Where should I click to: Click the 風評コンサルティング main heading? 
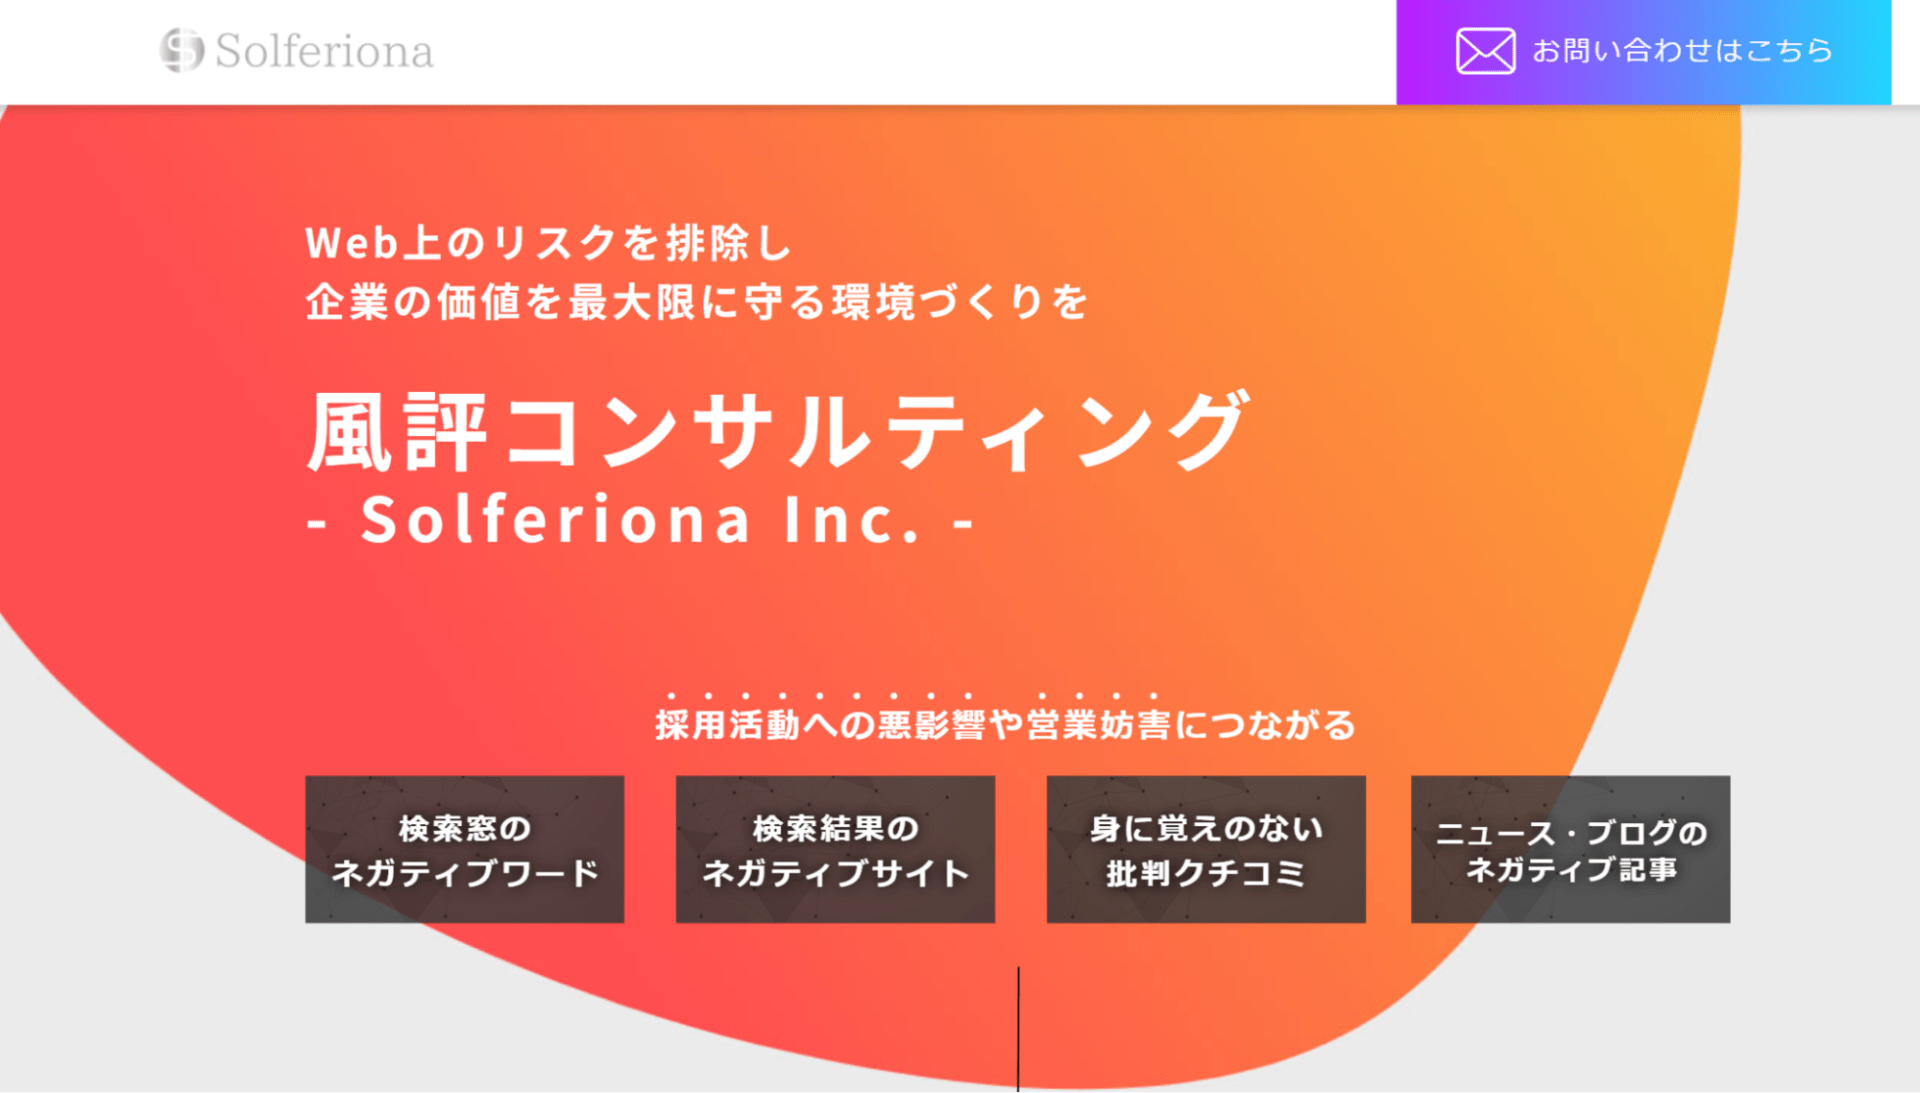(x=778, y=431)
